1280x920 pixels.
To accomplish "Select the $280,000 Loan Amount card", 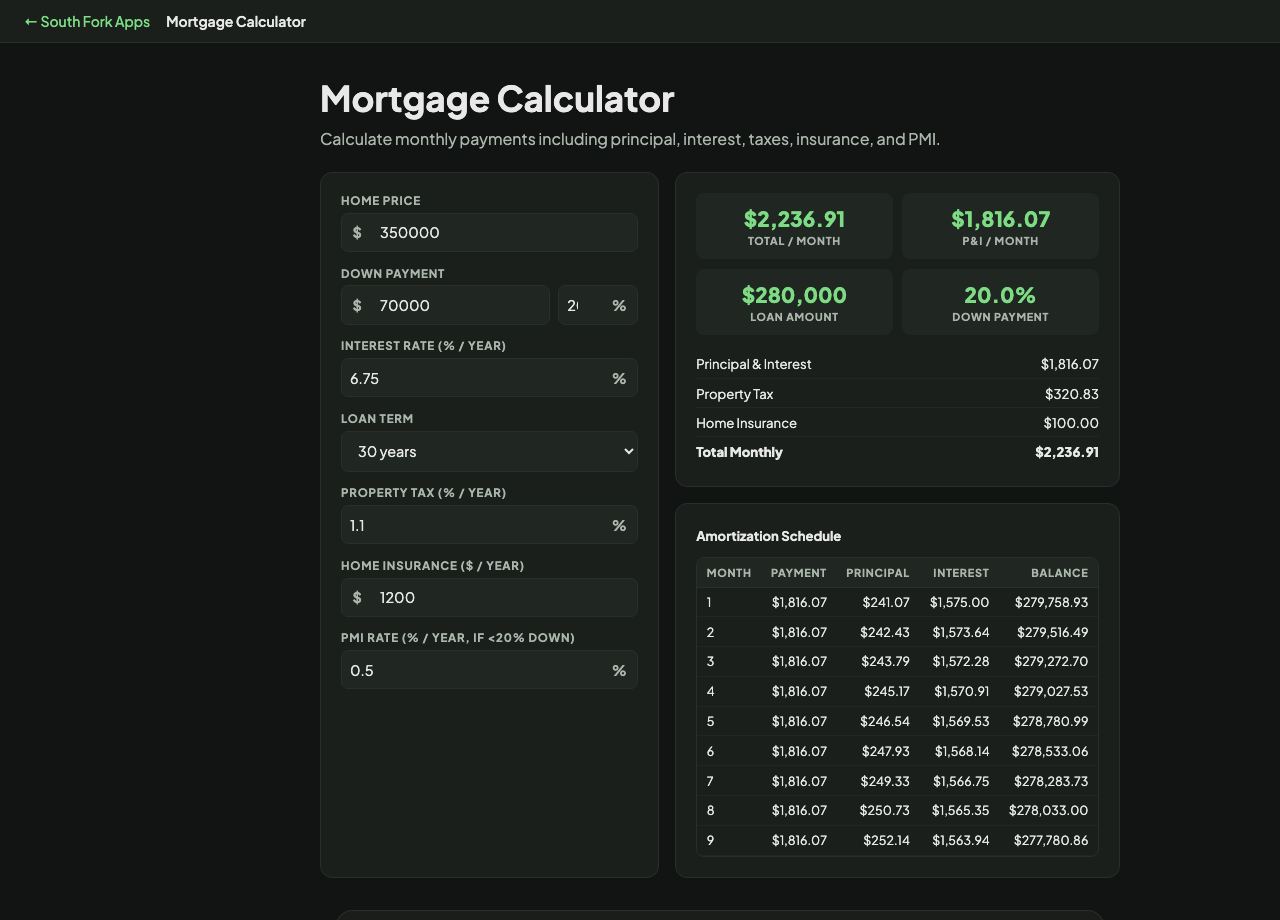I will (x=794, y=302).
